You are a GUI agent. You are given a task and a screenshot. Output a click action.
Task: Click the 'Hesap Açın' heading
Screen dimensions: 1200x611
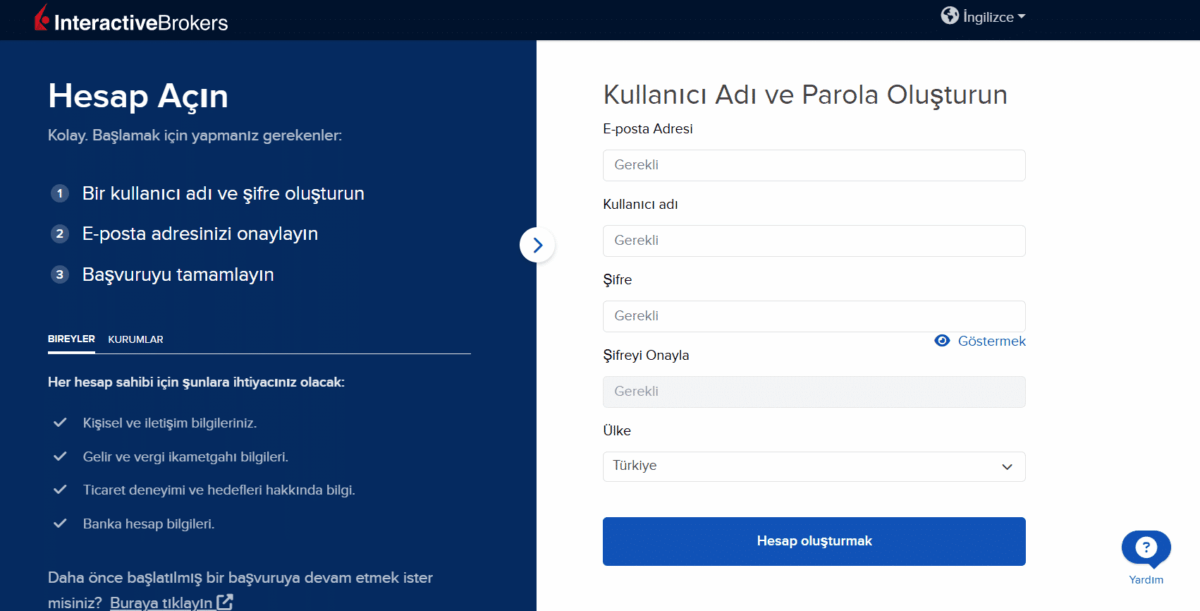point(138,97)
